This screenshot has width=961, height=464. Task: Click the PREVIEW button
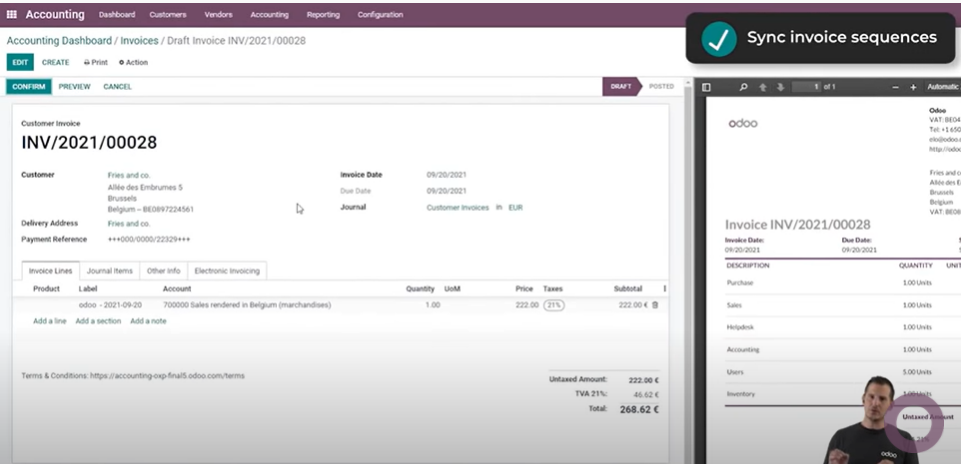(x=75, y=87)
